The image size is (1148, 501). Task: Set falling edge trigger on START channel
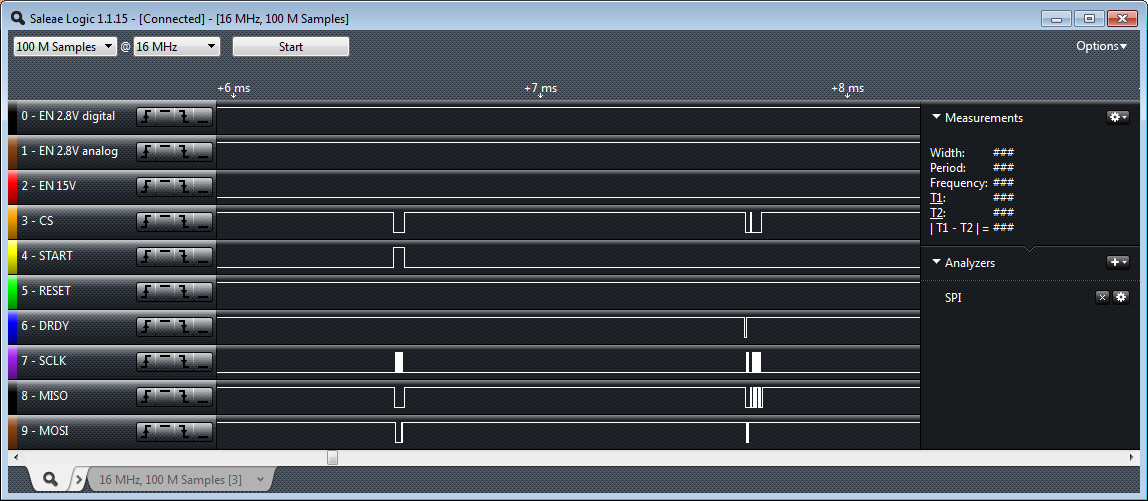[x=184, y=256]
